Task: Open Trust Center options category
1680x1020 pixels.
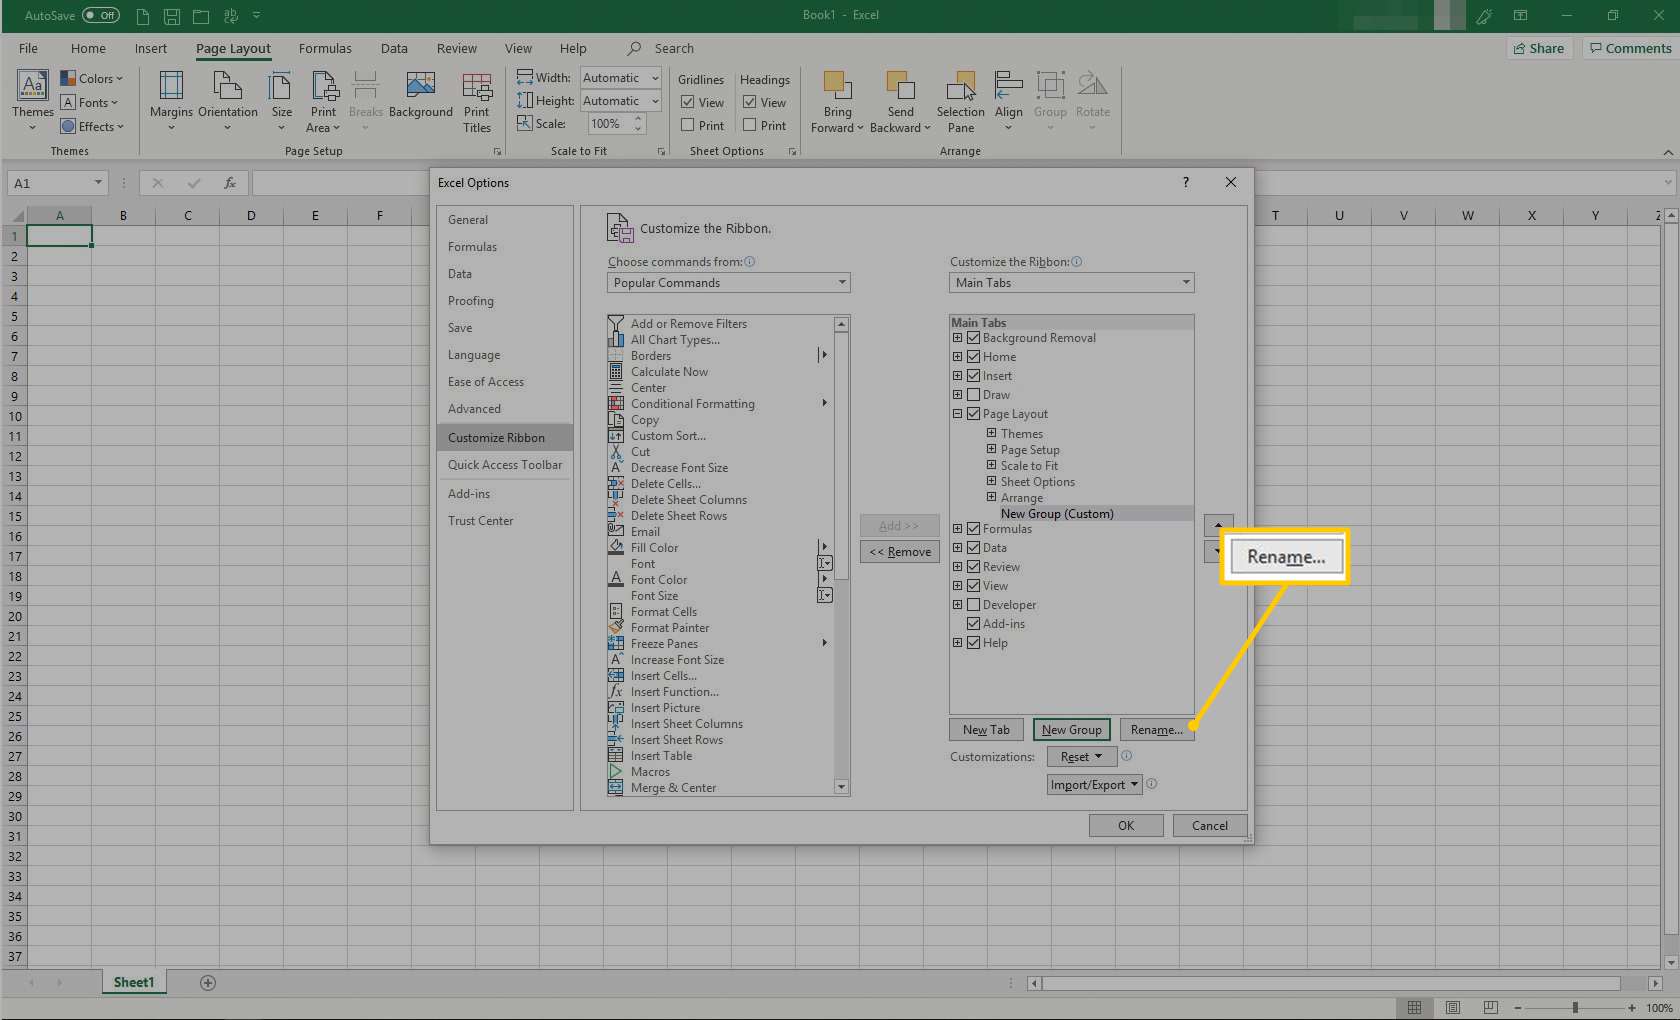Action: click(x=505, y=521)
